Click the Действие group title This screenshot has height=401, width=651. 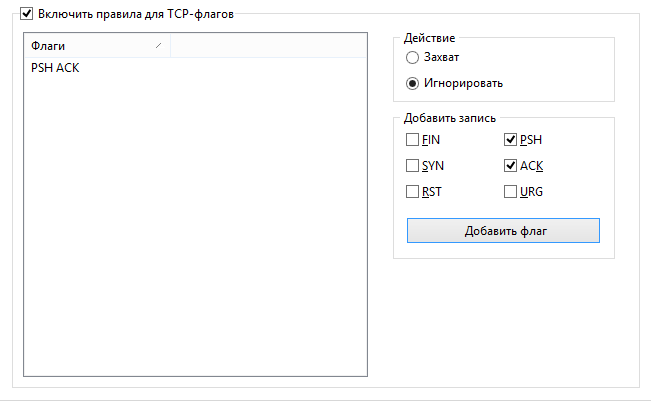tap(428, 37)
